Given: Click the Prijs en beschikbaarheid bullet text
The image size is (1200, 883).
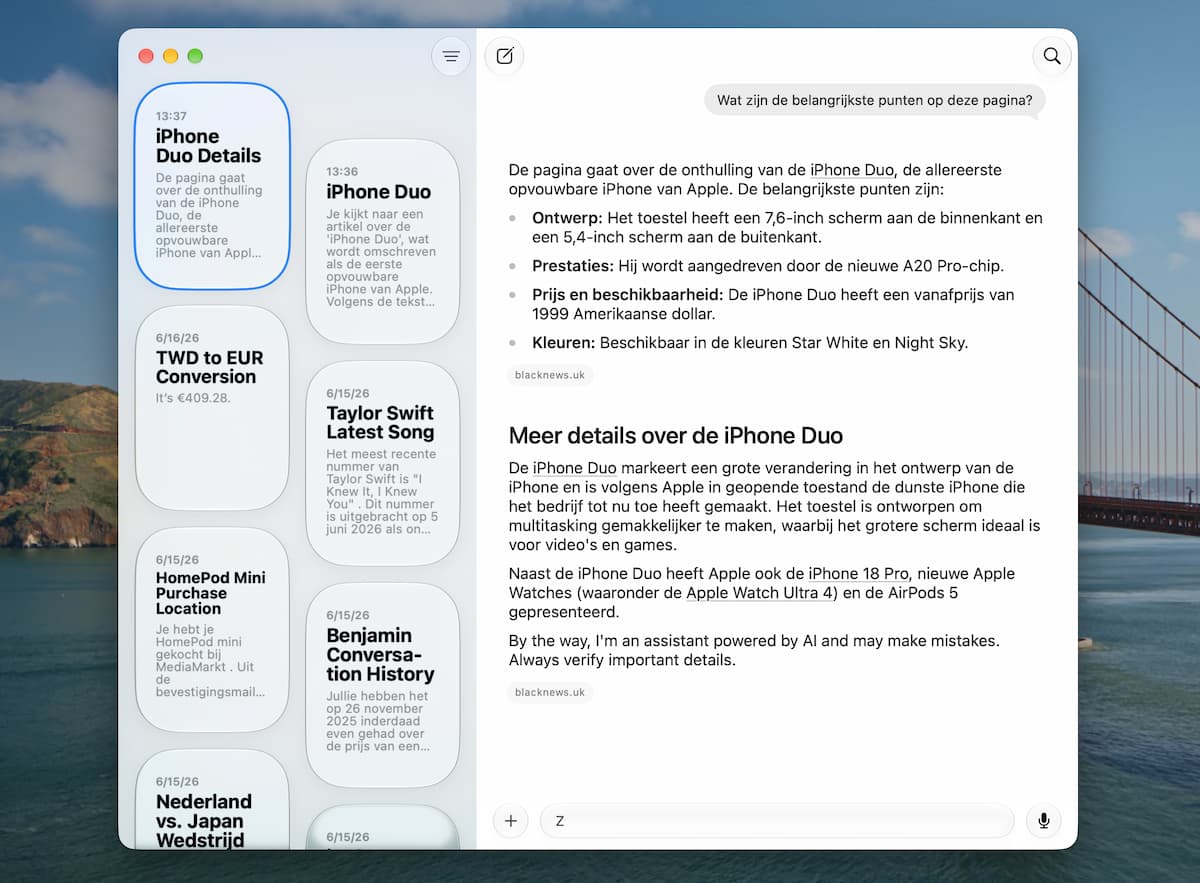Looking at the screenshot, I should 773,304.
